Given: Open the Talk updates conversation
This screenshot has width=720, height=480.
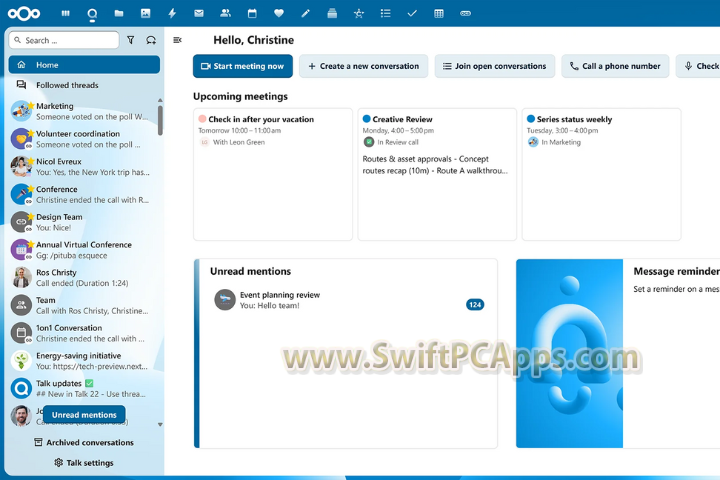Looking at the screenshot, I should click(x=83, y=388).
